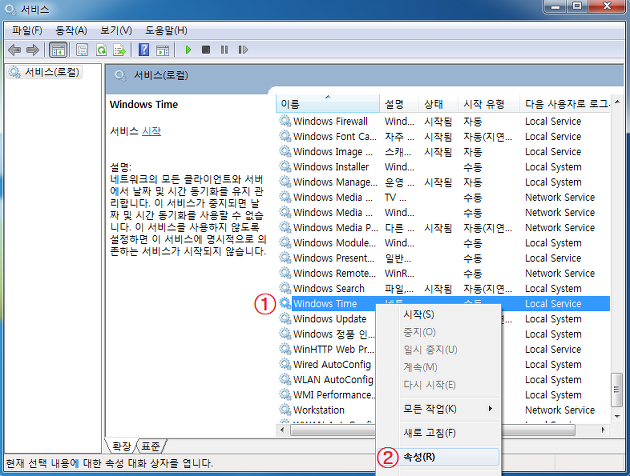Click gear icon of WLAN AutoConfig row
This screenshot has height=476, width=630.
coord(285,379)
